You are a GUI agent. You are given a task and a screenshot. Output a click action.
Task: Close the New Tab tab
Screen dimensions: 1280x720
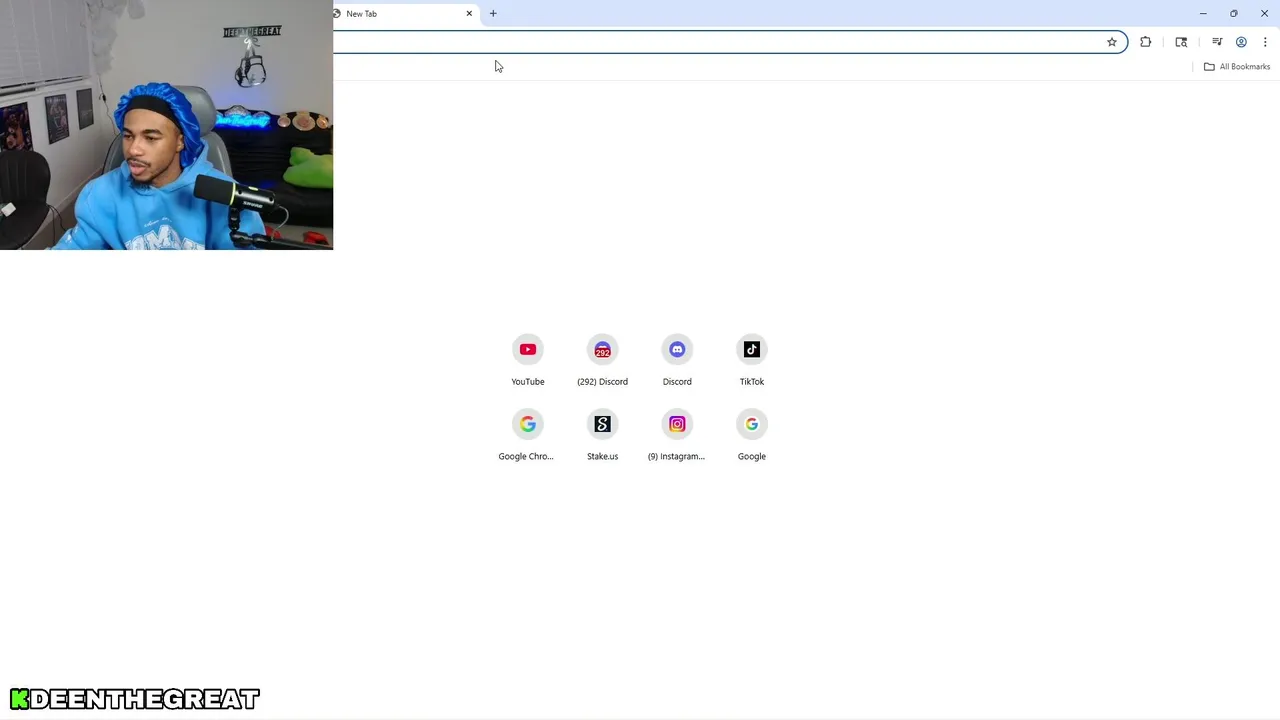469,14
